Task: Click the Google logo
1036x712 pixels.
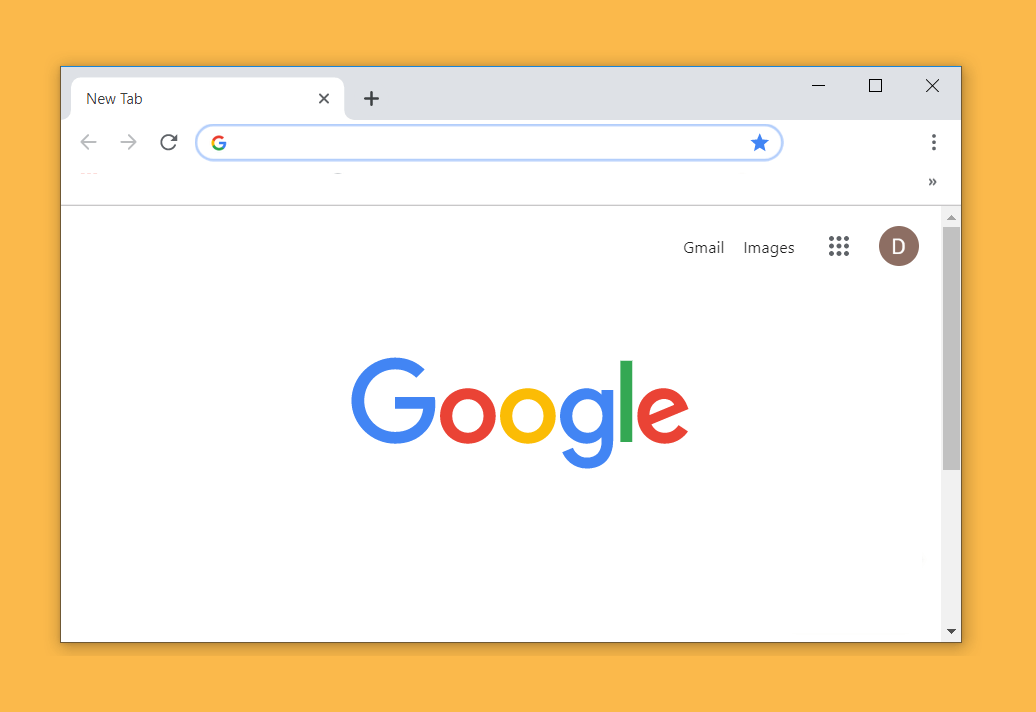Action: (520, 413)
